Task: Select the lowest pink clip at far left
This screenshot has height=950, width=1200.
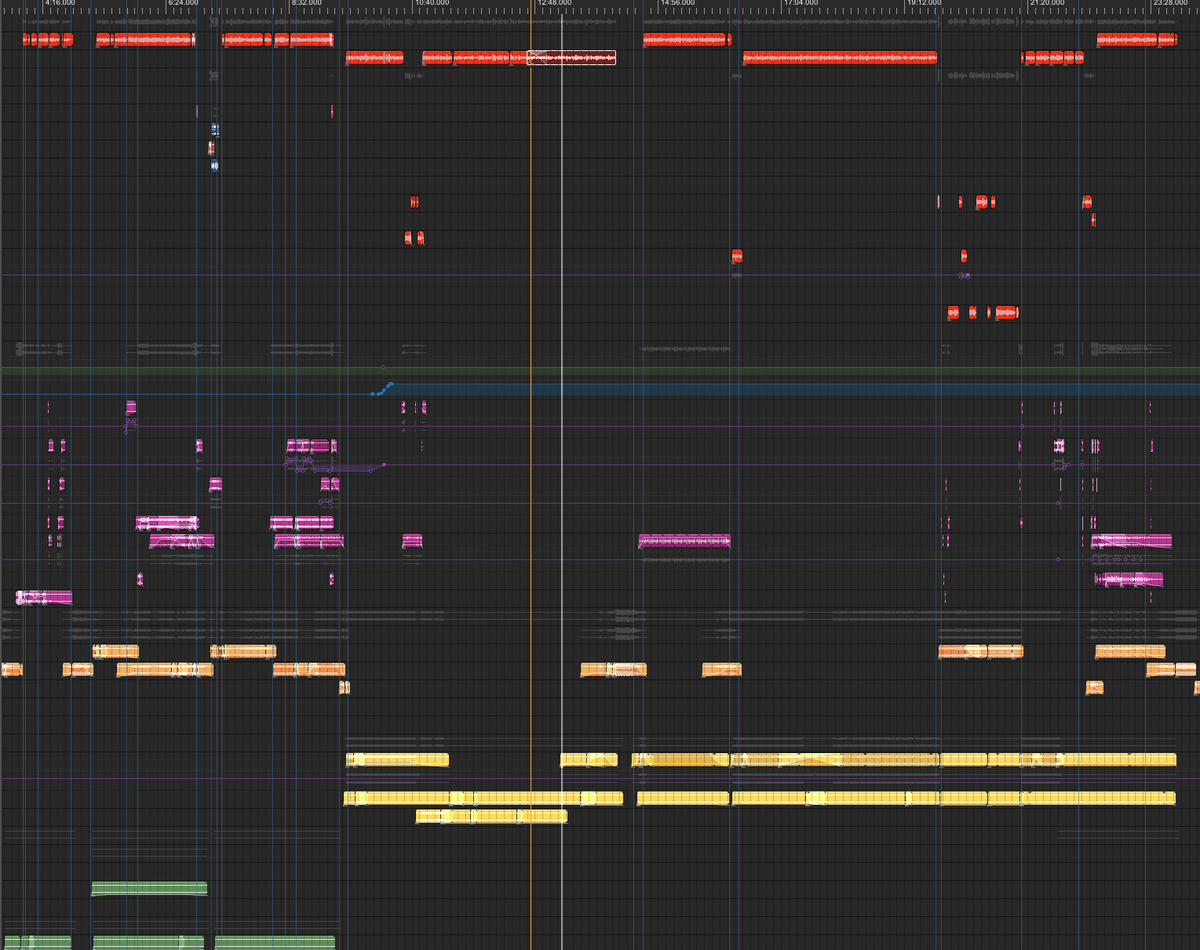Action: point(44,598)
